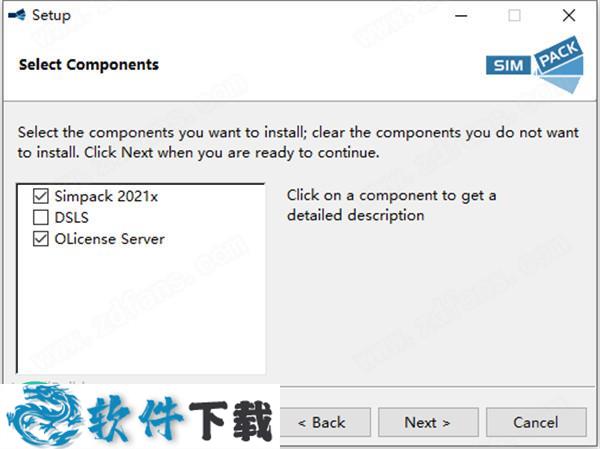Select the OLicense Server list entry
This screenshot has height=449, width=600.
coord(109,239)
